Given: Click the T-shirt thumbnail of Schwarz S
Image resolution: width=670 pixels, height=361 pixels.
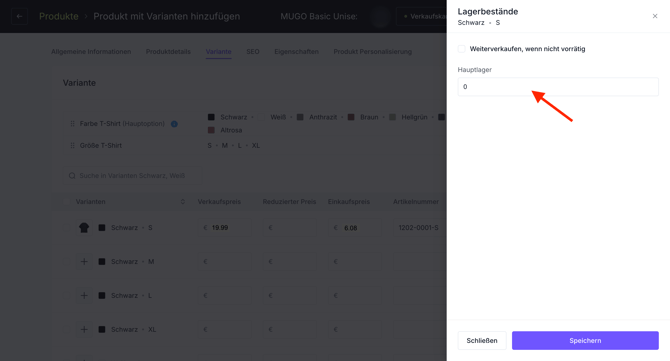Looking at the screenshot, I should 84,228.
